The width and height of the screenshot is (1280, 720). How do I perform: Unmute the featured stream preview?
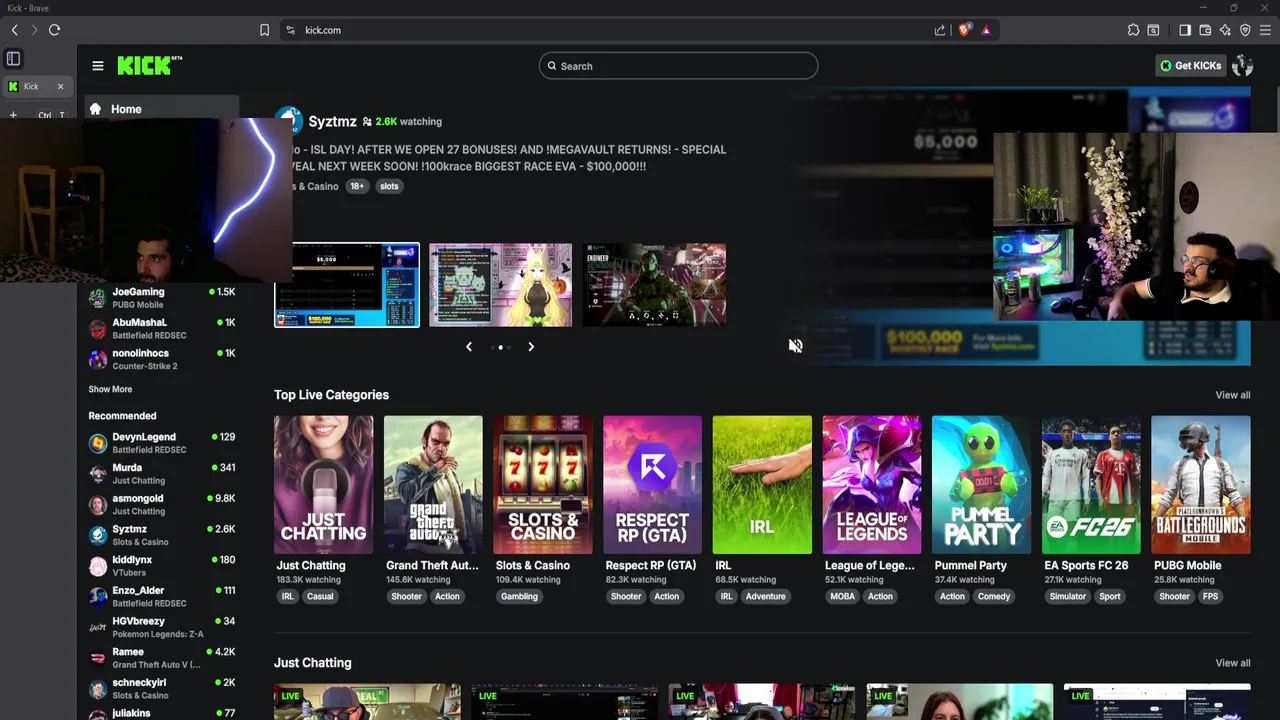[795, 346]
